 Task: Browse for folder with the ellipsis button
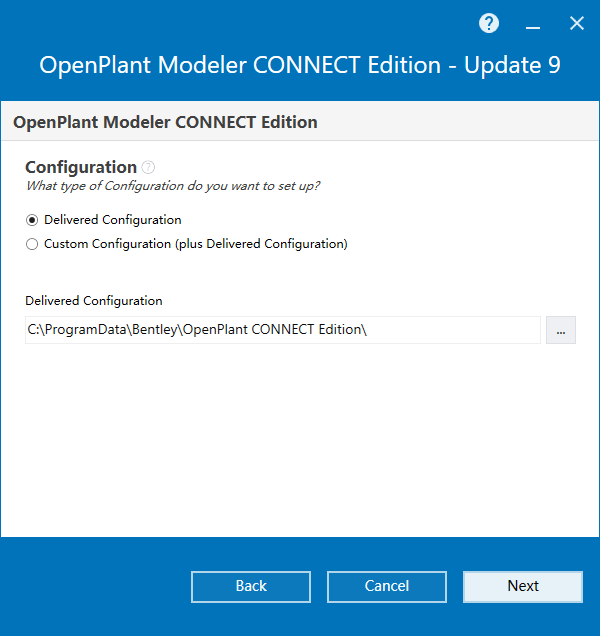point(561,330)
